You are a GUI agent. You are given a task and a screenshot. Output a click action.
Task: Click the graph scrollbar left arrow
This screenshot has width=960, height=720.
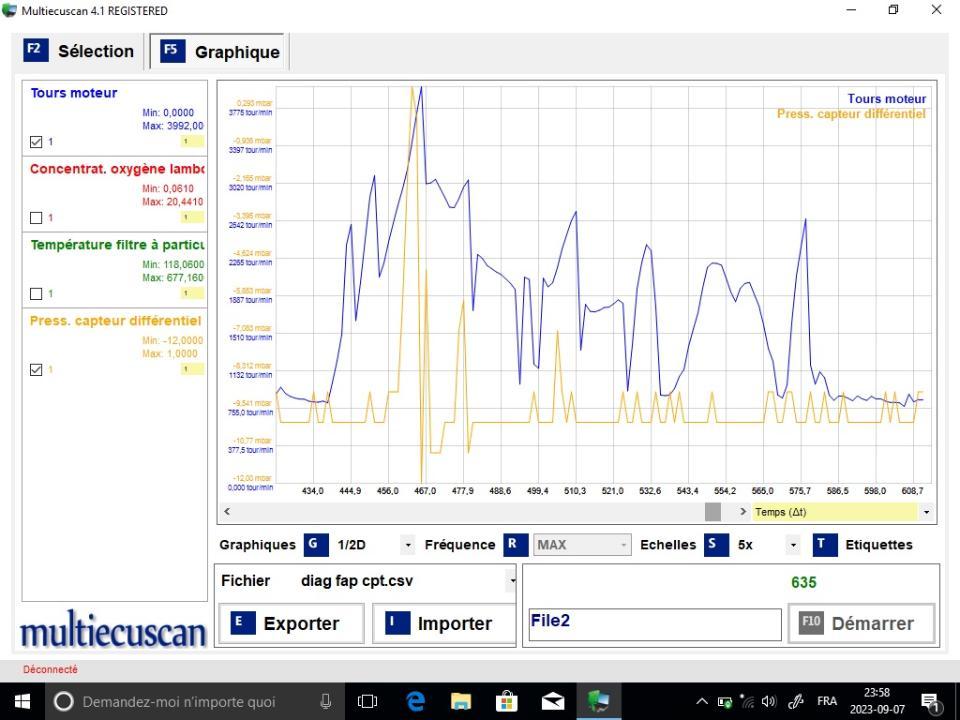(227, 511)
